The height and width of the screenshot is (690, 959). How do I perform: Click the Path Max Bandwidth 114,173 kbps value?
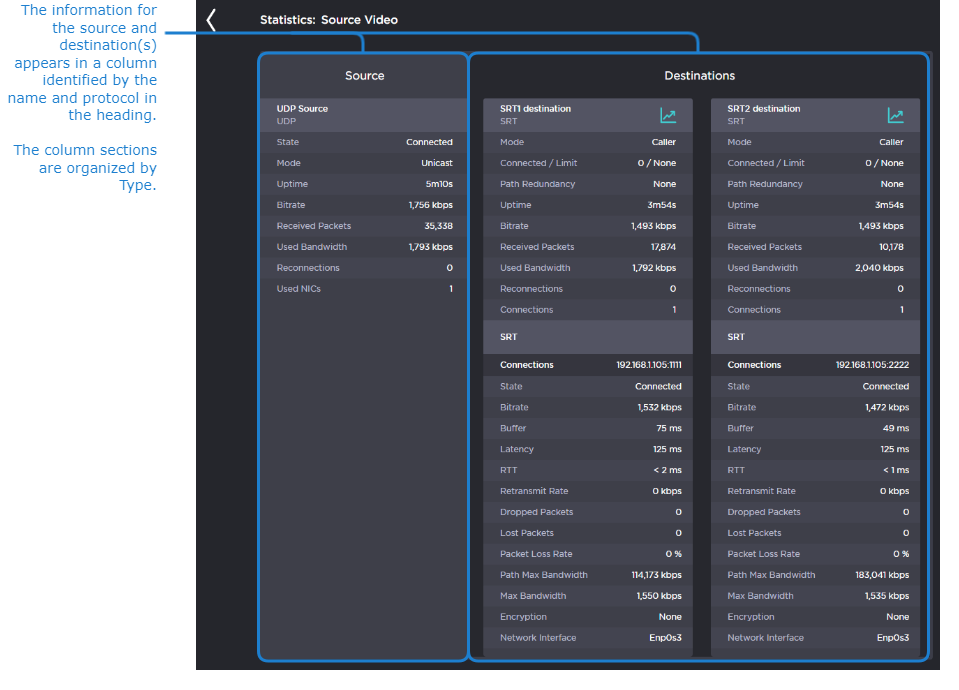[x=656, y=575]
